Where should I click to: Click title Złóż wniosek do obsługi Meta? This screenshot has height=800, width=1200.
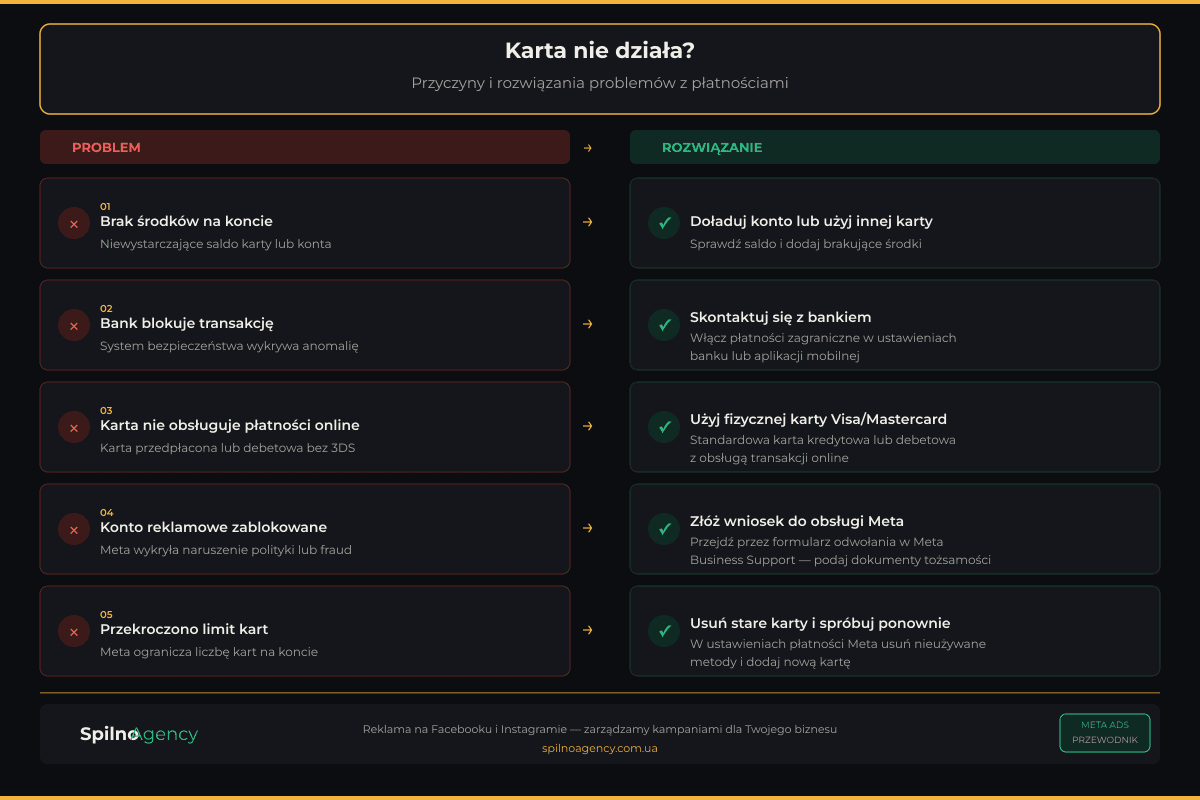click(x=797, y=521)
